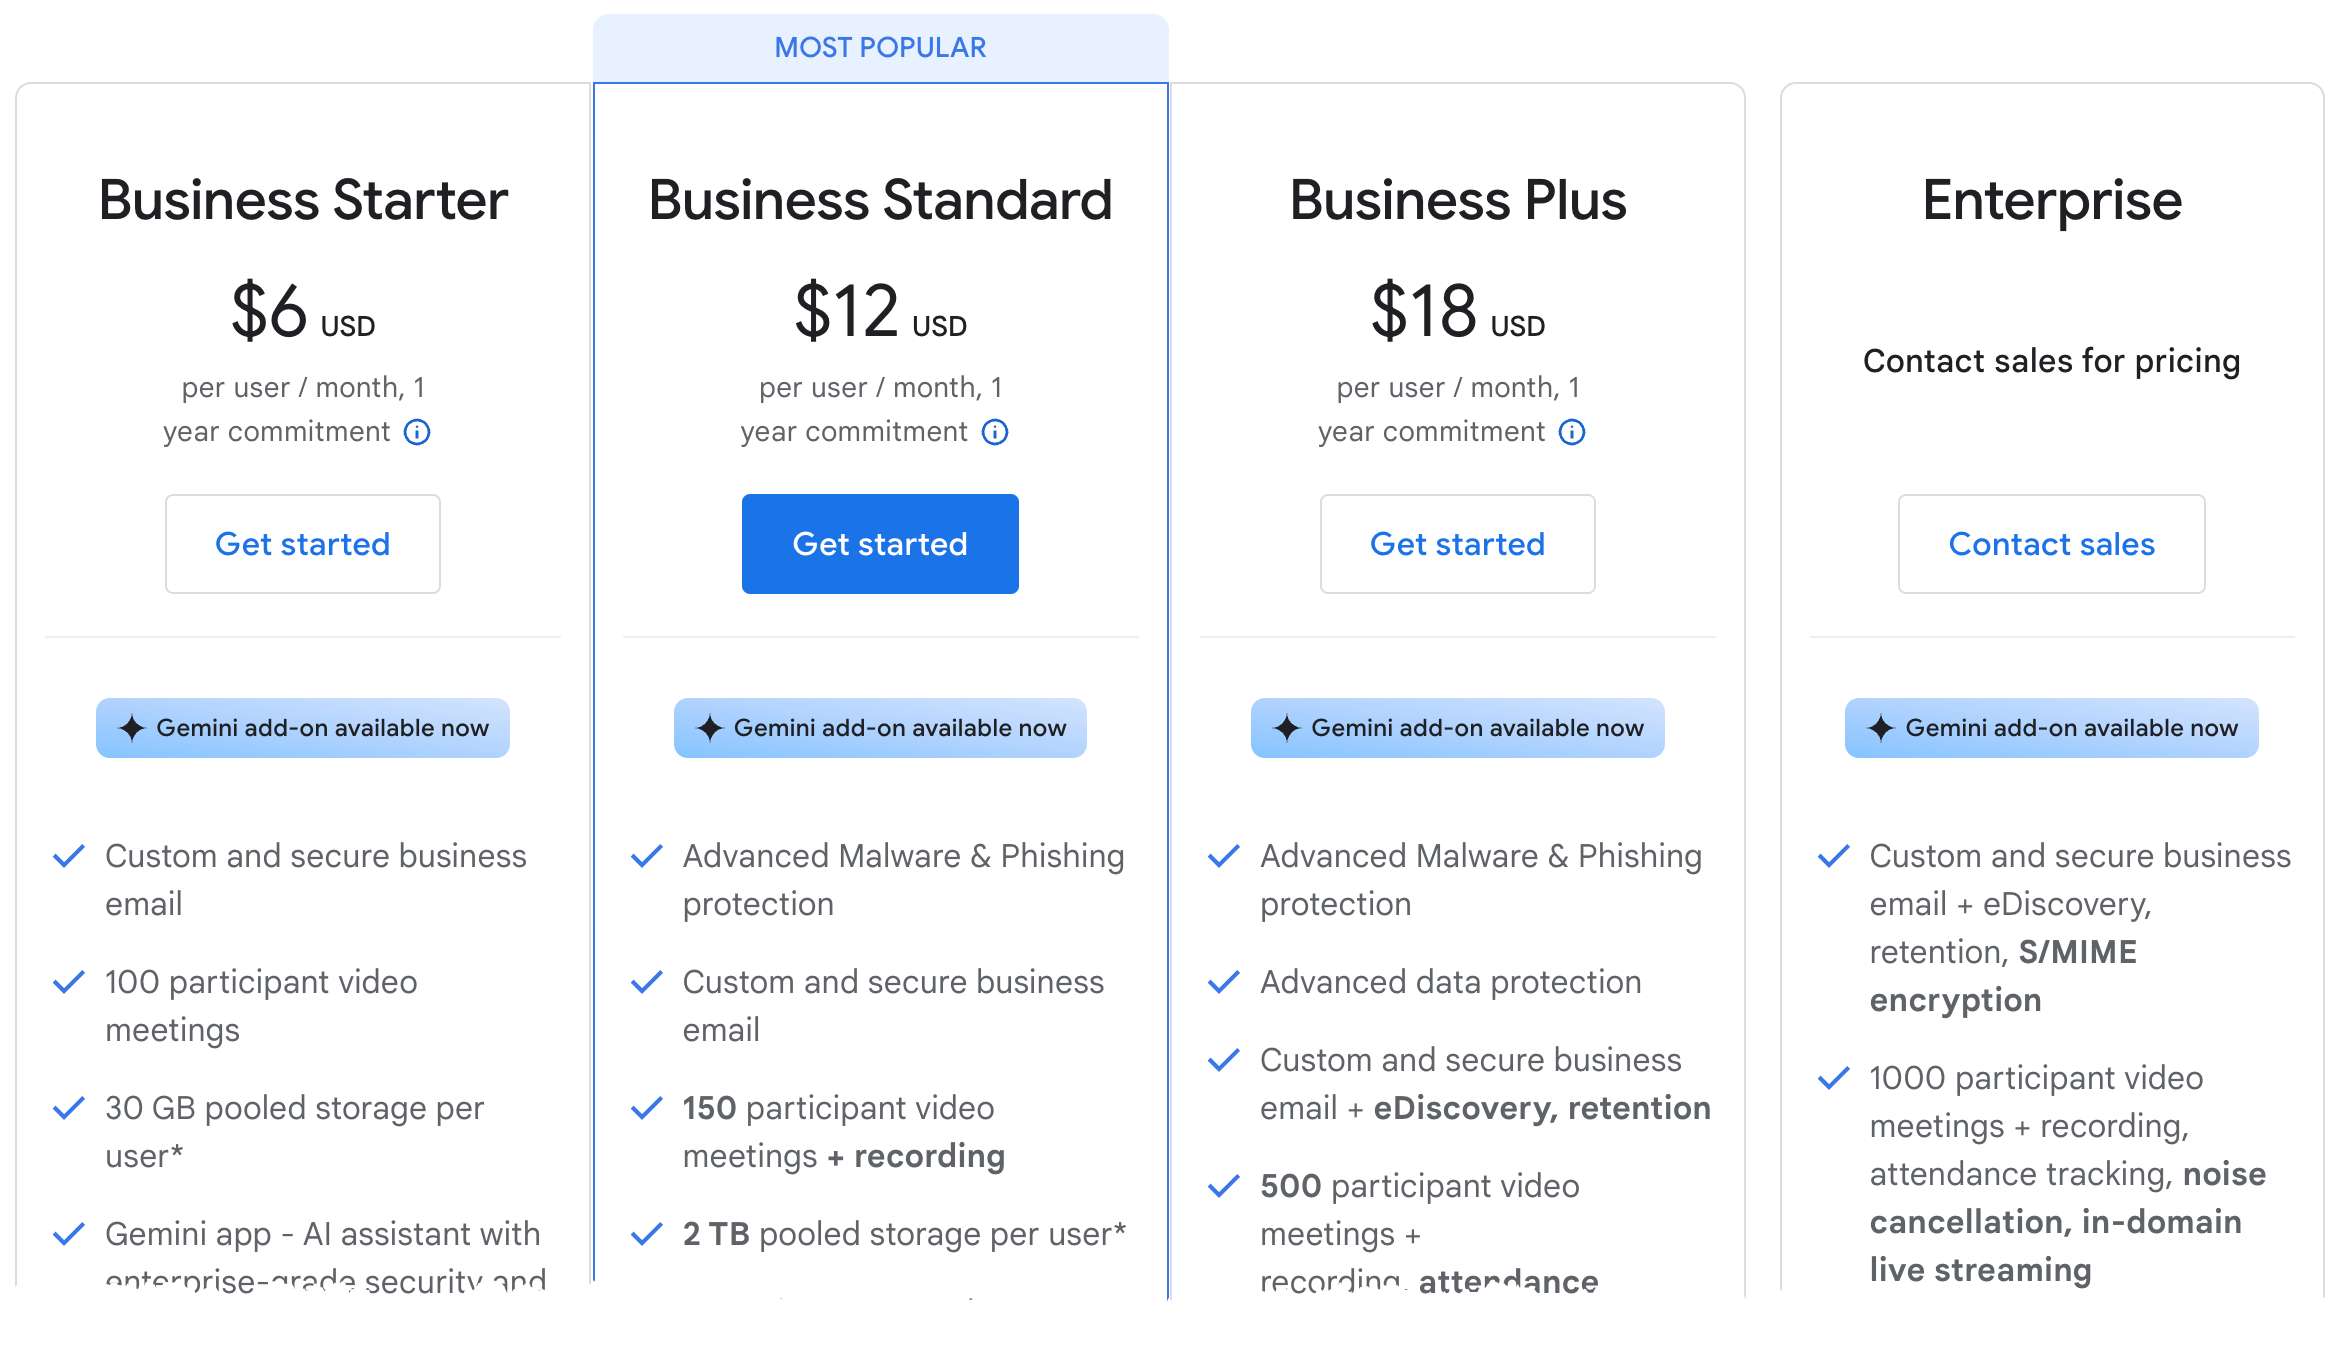Click the Enterprise plan heading
Viewport: 2346px width, 1352px height.
coord(2051,200)
